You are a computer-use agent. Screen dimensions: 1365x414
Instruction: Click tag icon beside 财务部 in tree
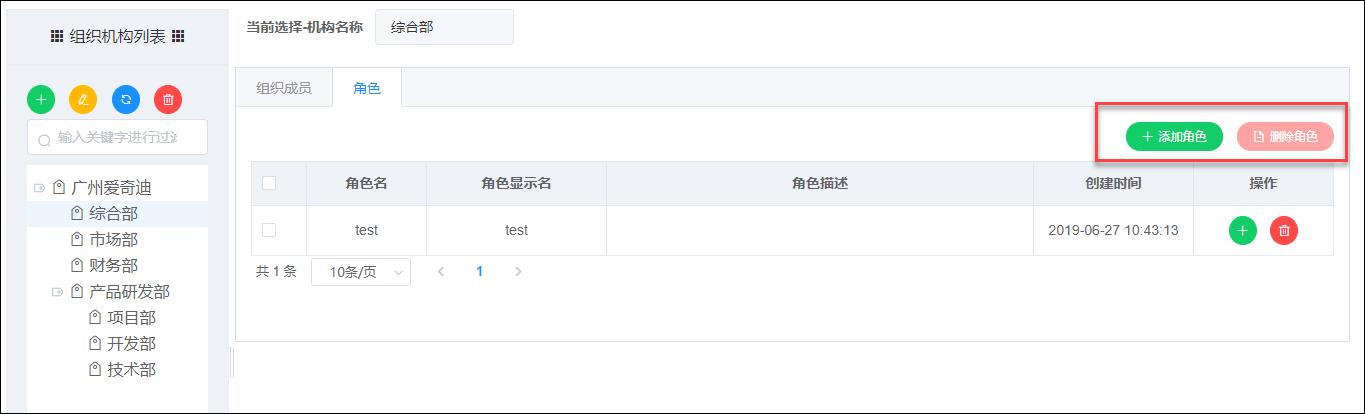click(77, 265)
